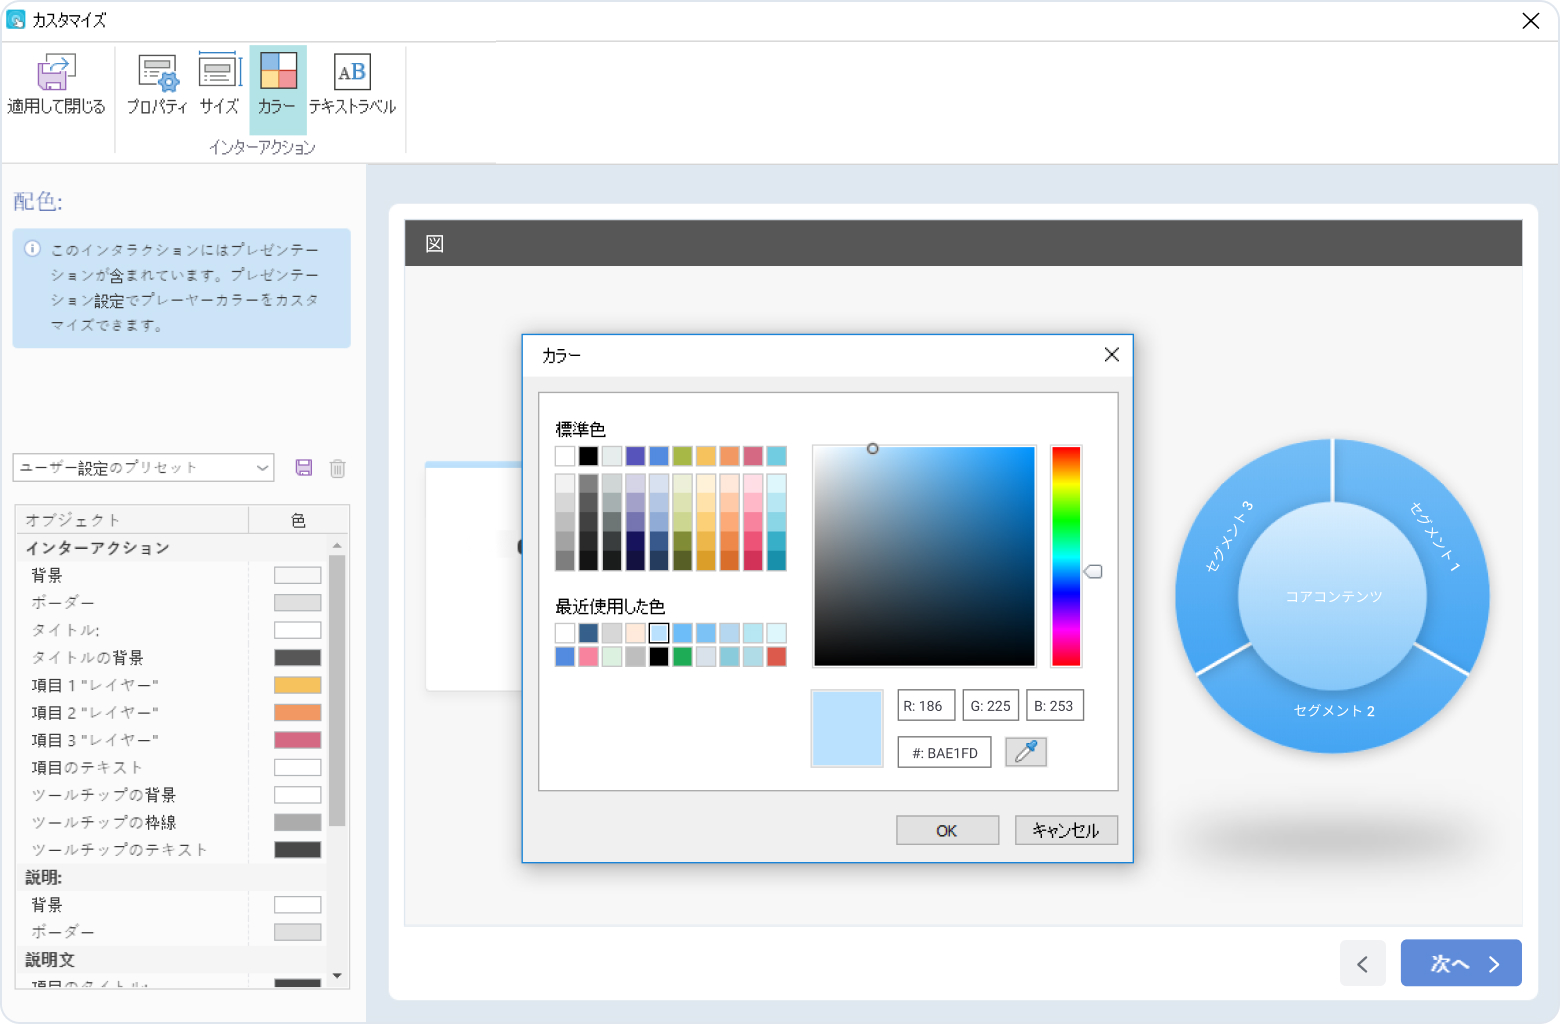Click the R: 186 red value field

tap(926, 706)
